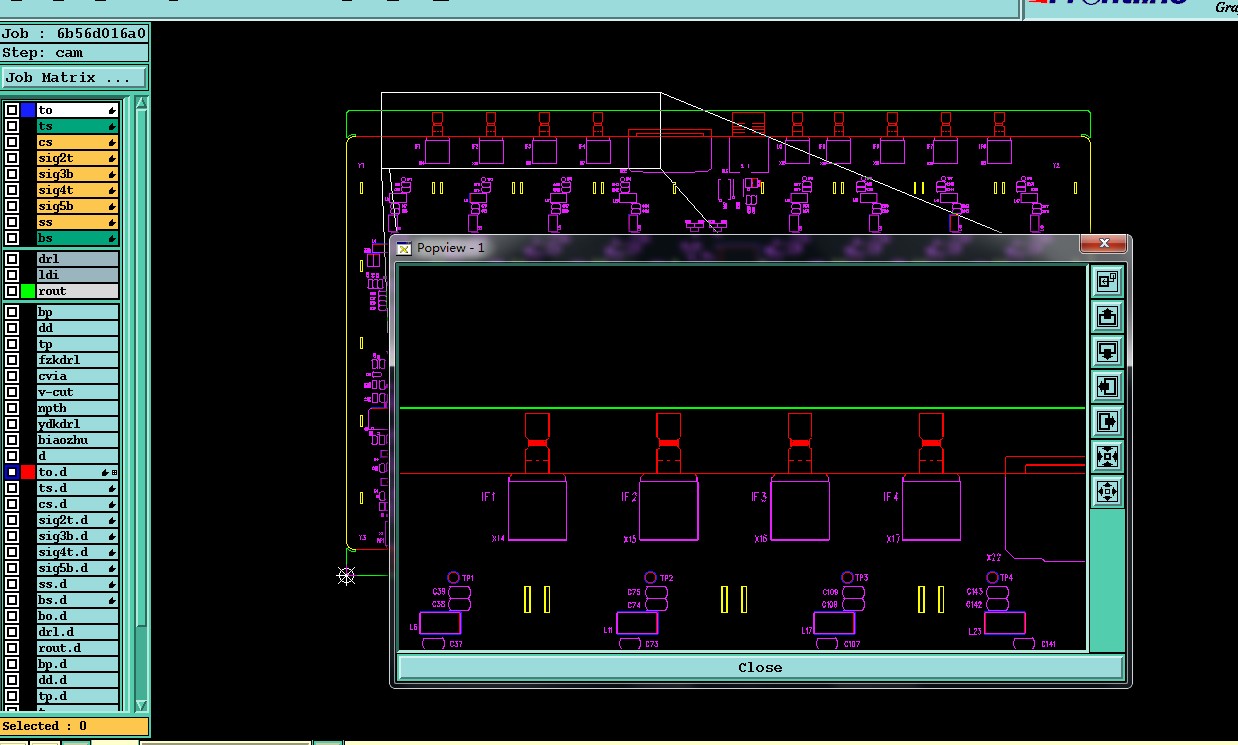Image resolution: width=1238 pixels, height=745 pixels.
Task: Toggle display checkbox for layer 'rout'
Action: 12,291
